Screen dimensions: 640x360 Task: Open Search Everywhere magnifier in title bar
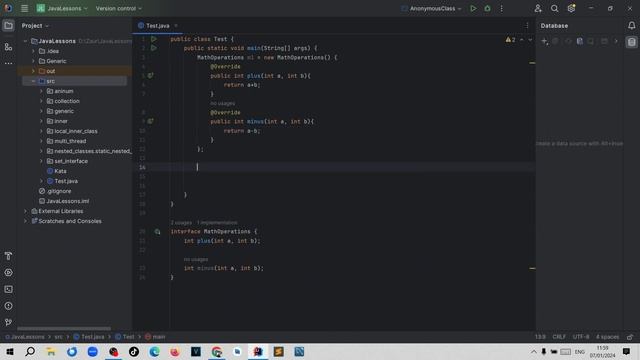554,8
